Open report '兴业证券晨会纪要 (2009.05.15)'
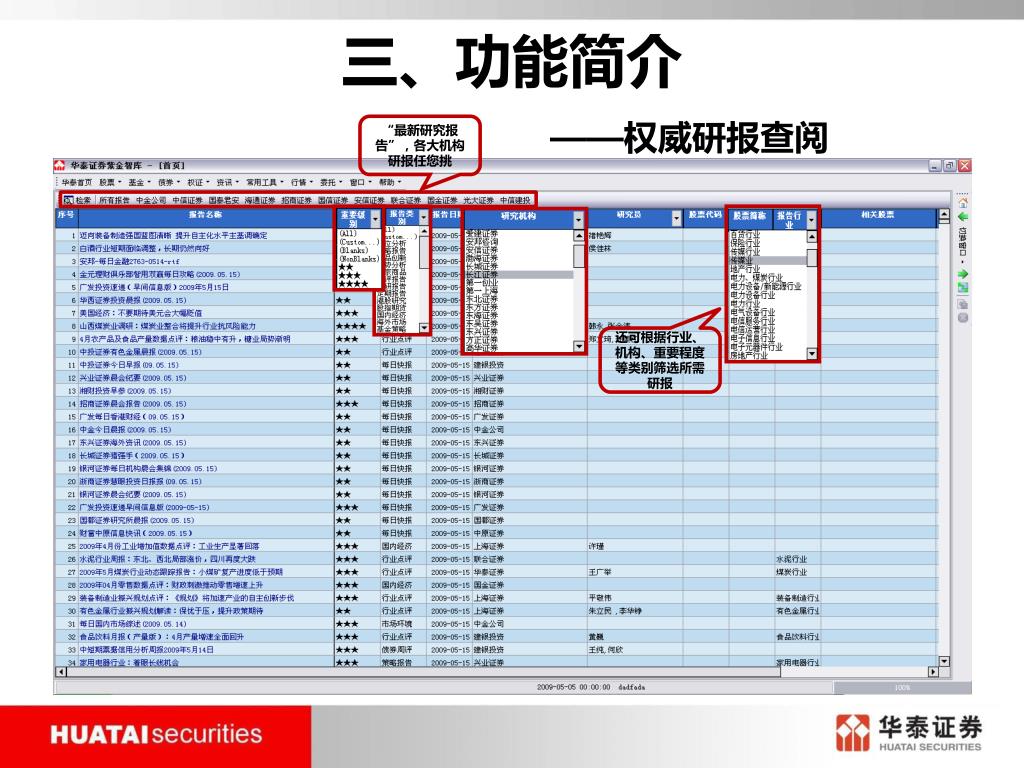Viewport: 1024px width, 768px height. click(133, 378)
